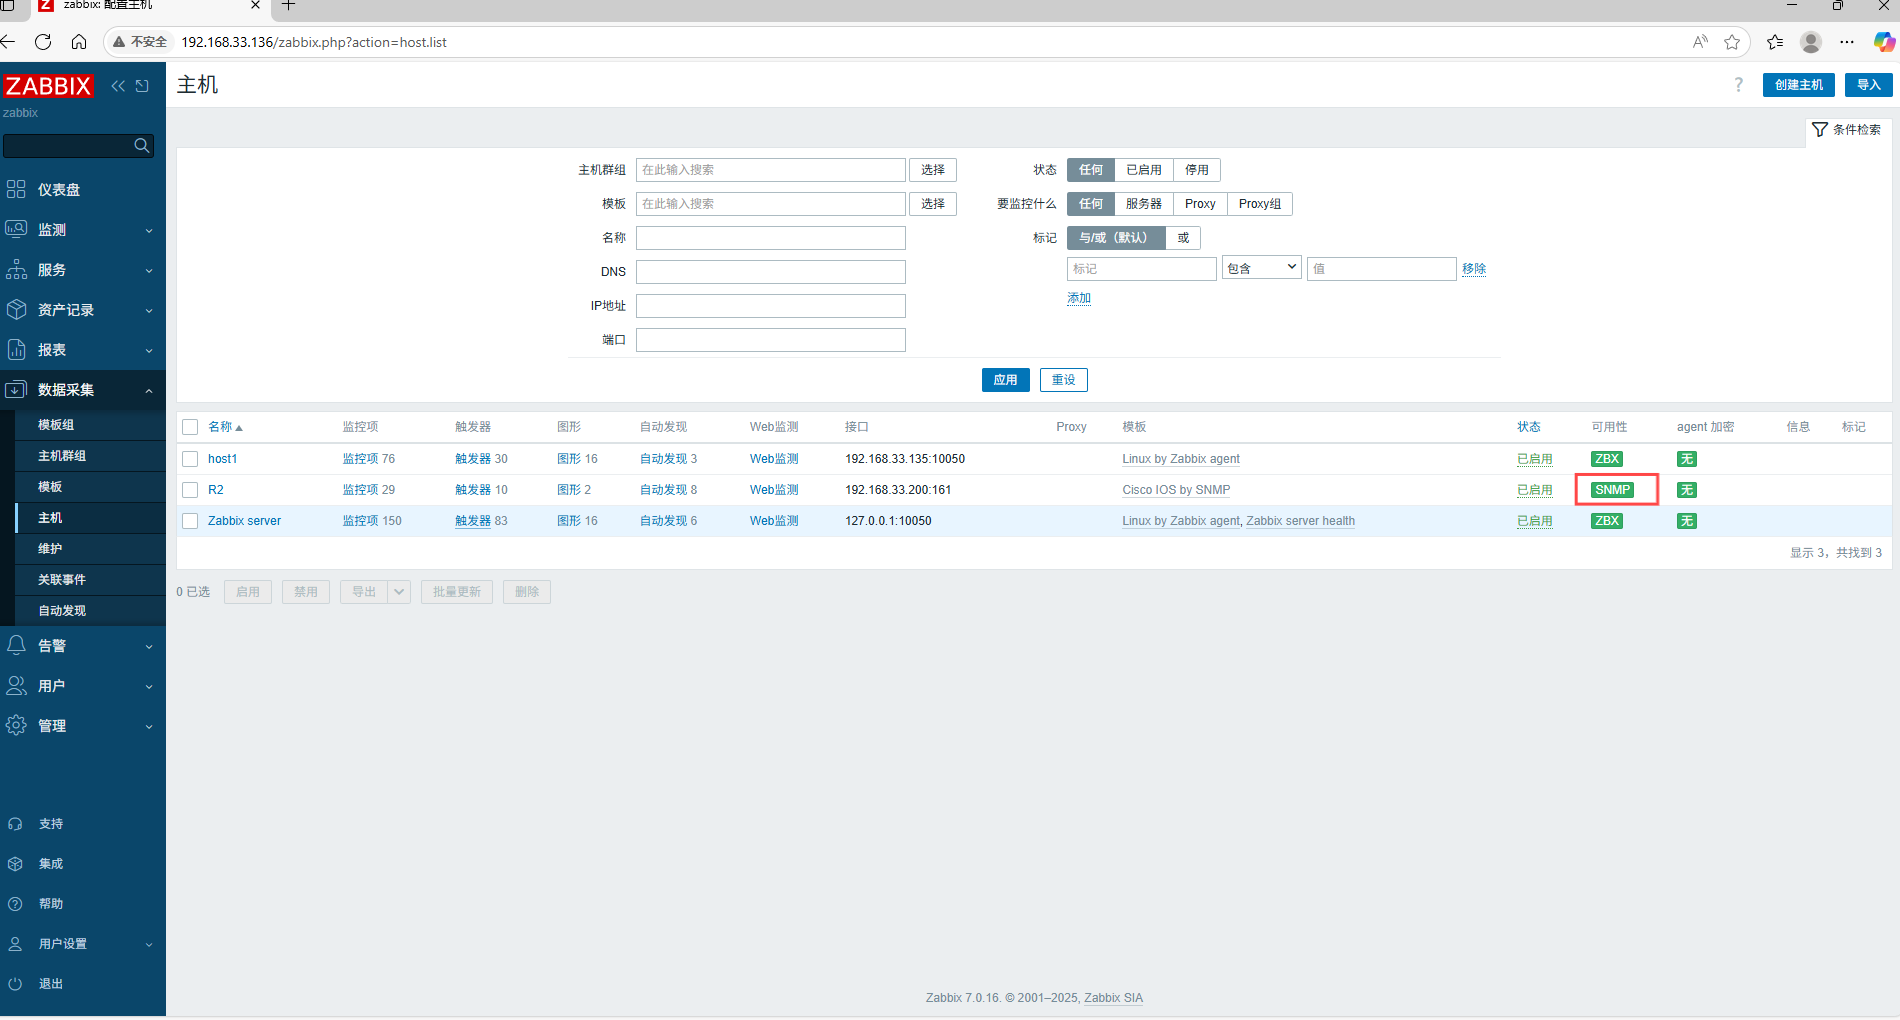Image resolution: width=1900 pixels, height=1020 pixels.
Task: Expand the 报表 menu chevron
Action: (x=149, y=350)
